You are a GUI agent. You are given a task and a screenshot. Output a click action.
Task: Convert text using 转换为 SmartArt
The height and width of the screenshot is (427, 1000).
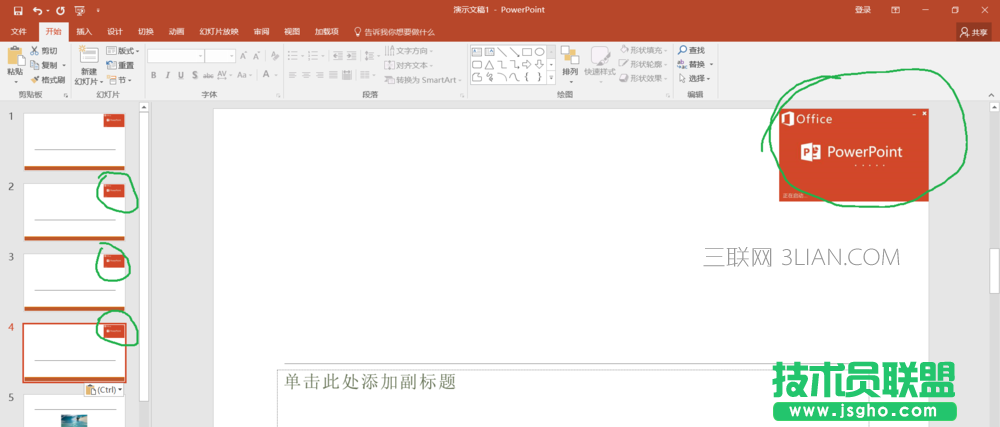423,80
